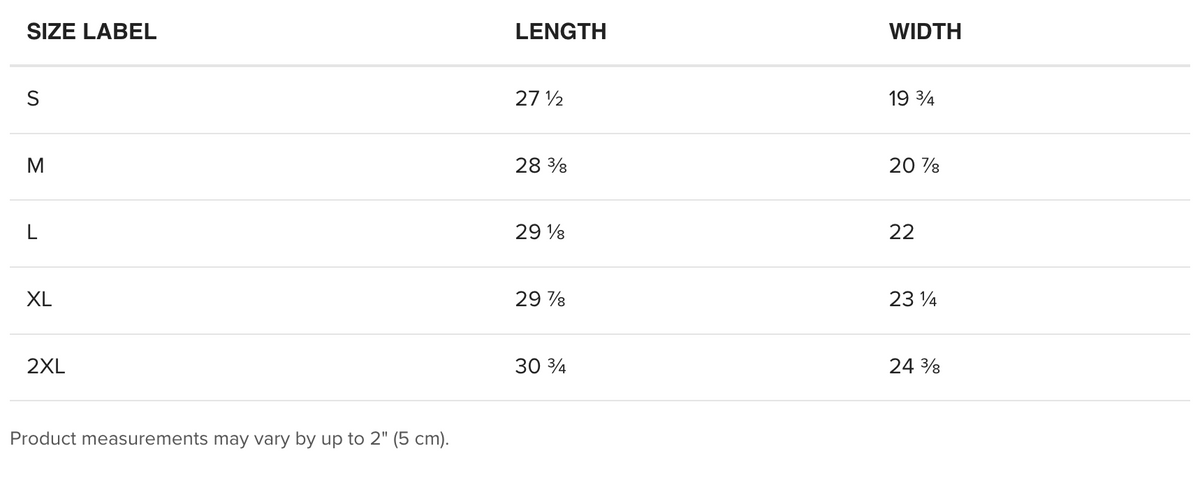Select the L size label

tap(32, 233)
